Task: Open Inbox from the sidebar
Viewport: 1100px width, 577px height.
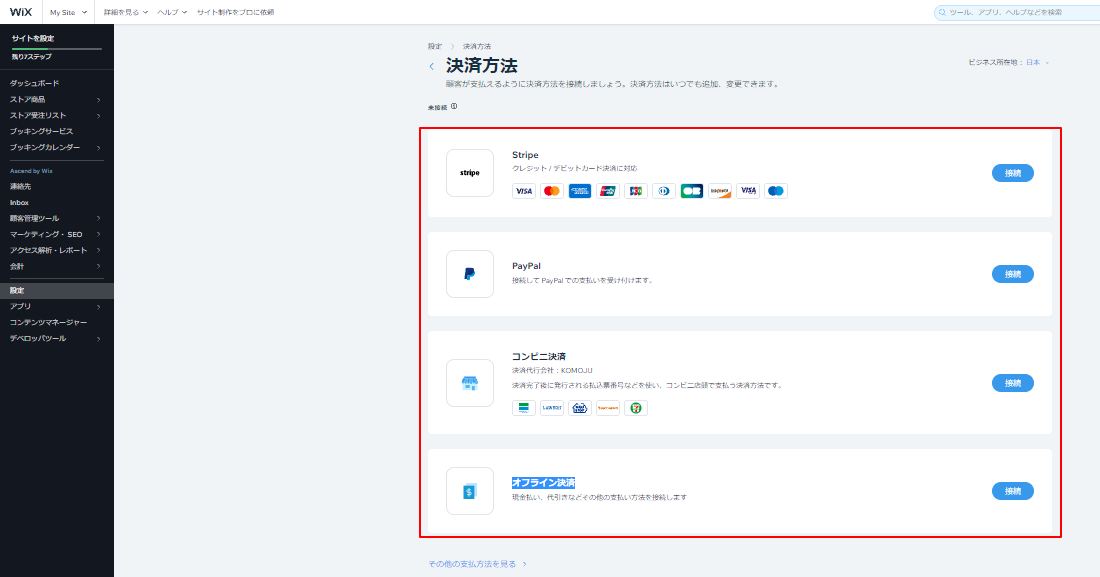Action: [20, 202]
